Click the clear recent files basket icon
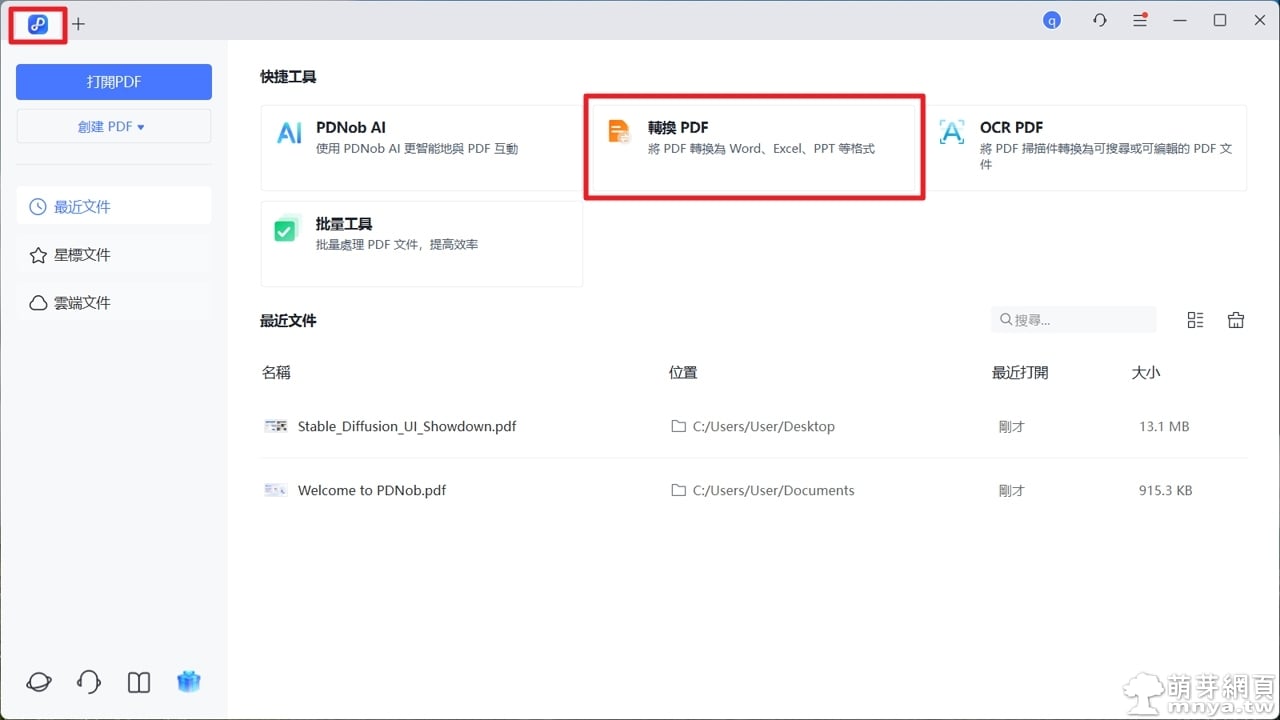Image resolution: width=1280 pixels, height=720 pixels. pyautogui.click(x=1236, y=320)
